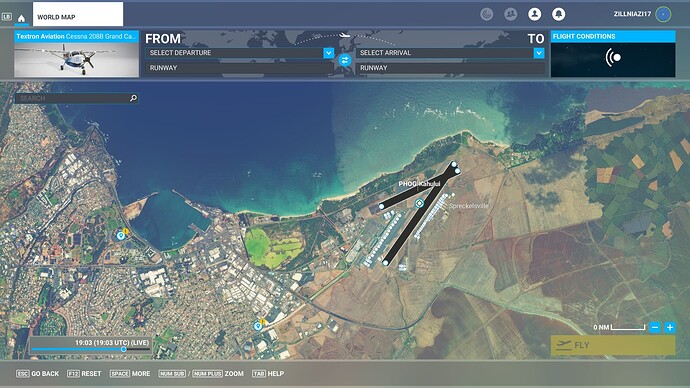Open the notifications bell icon
Screen dimensions: 690x388
click(x=558, y=14)
